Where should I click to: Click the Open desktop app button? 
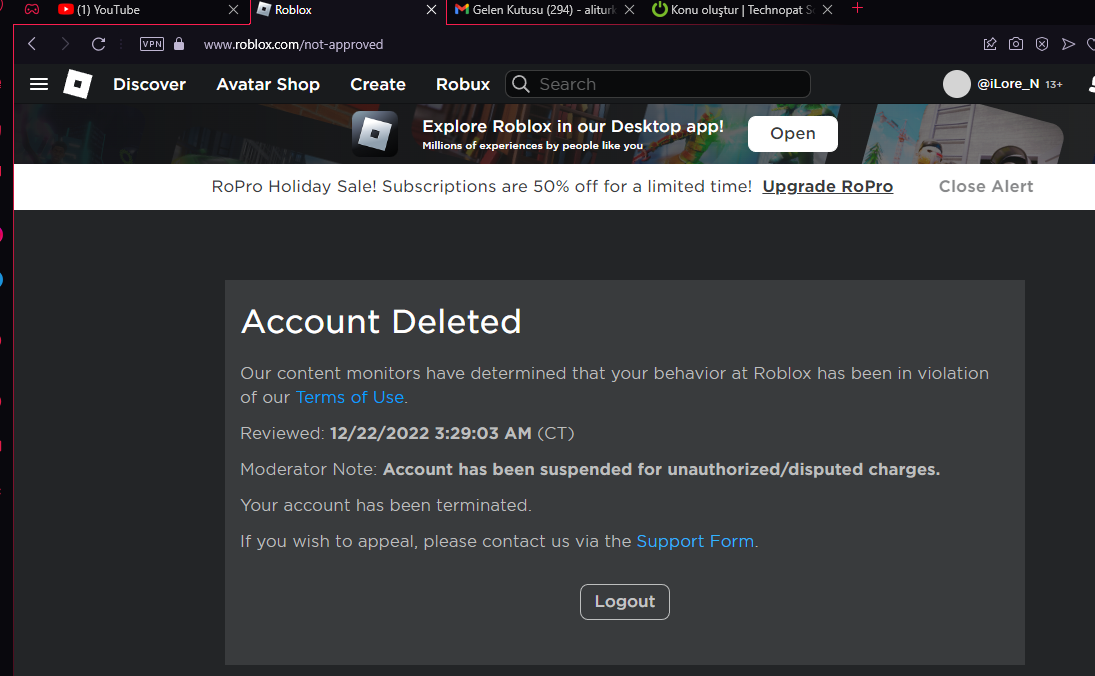coord(793,133)
